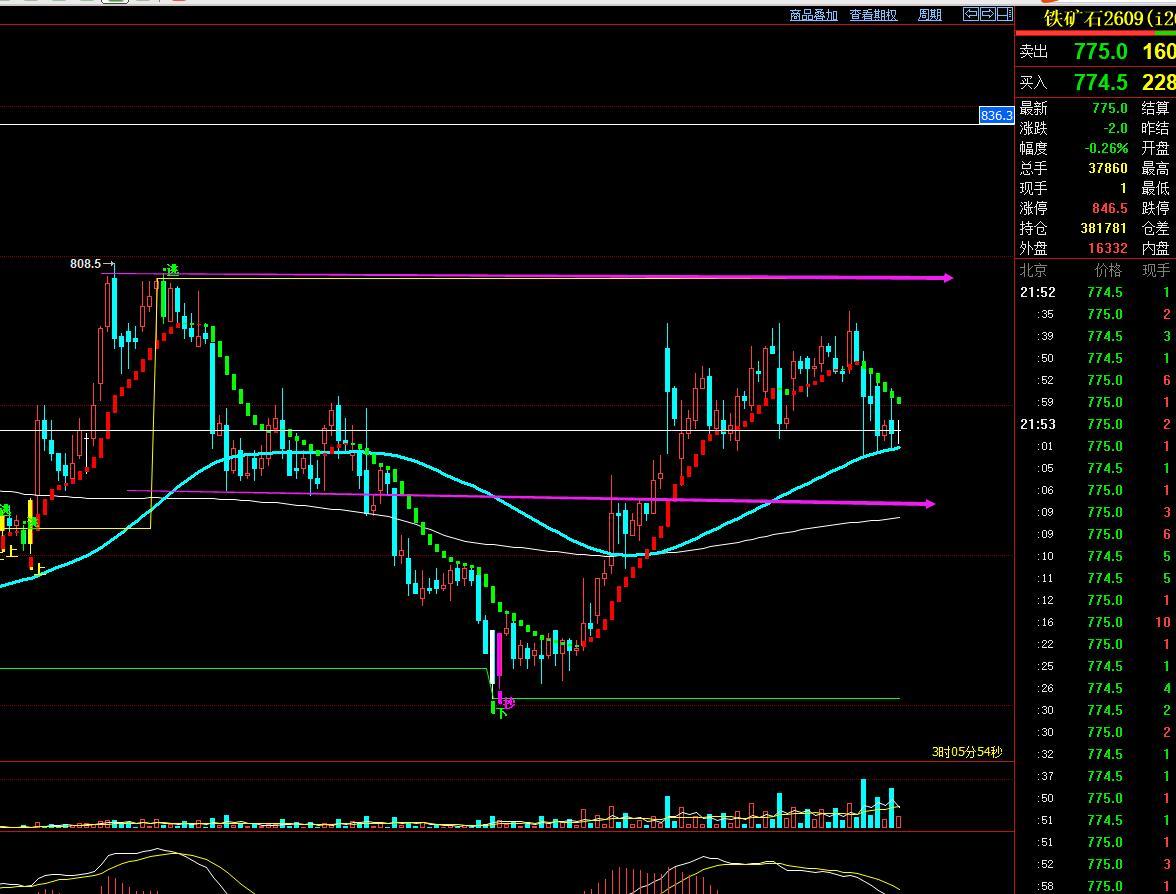Click the 最新 value 775.0
1176x894 pixels.
(x=1109, y=108)
